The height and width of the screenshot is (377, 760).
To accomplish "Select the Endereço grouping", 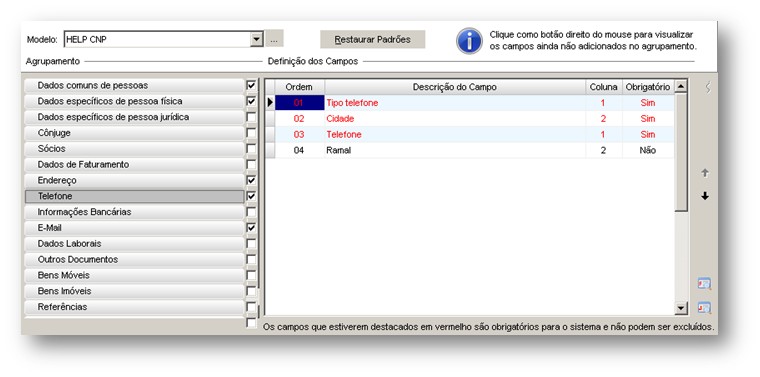I will 134,180.
